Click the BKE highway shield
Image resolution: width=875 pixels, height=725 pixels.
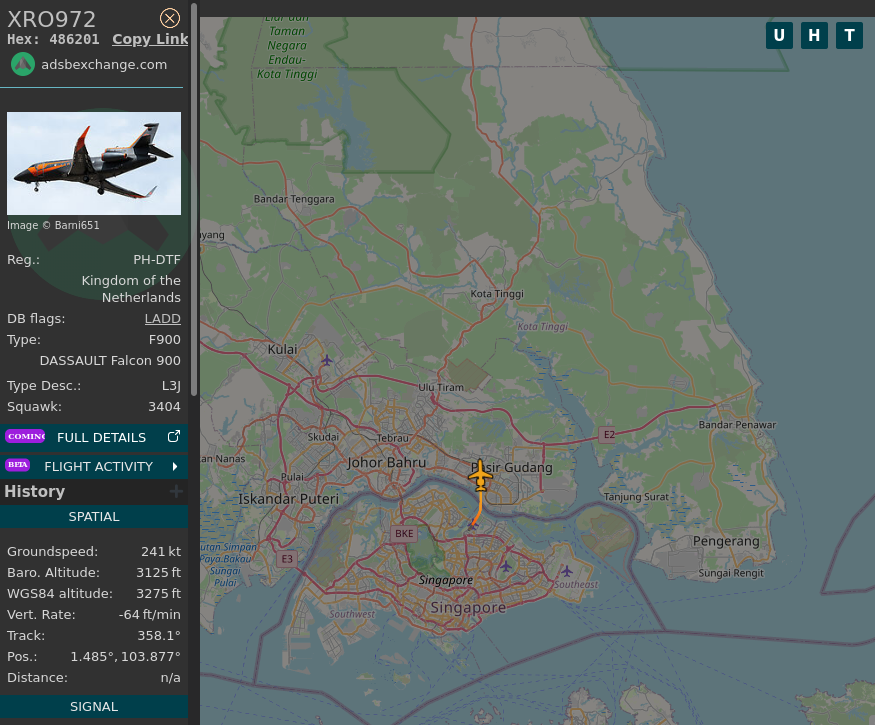point(404,534)
